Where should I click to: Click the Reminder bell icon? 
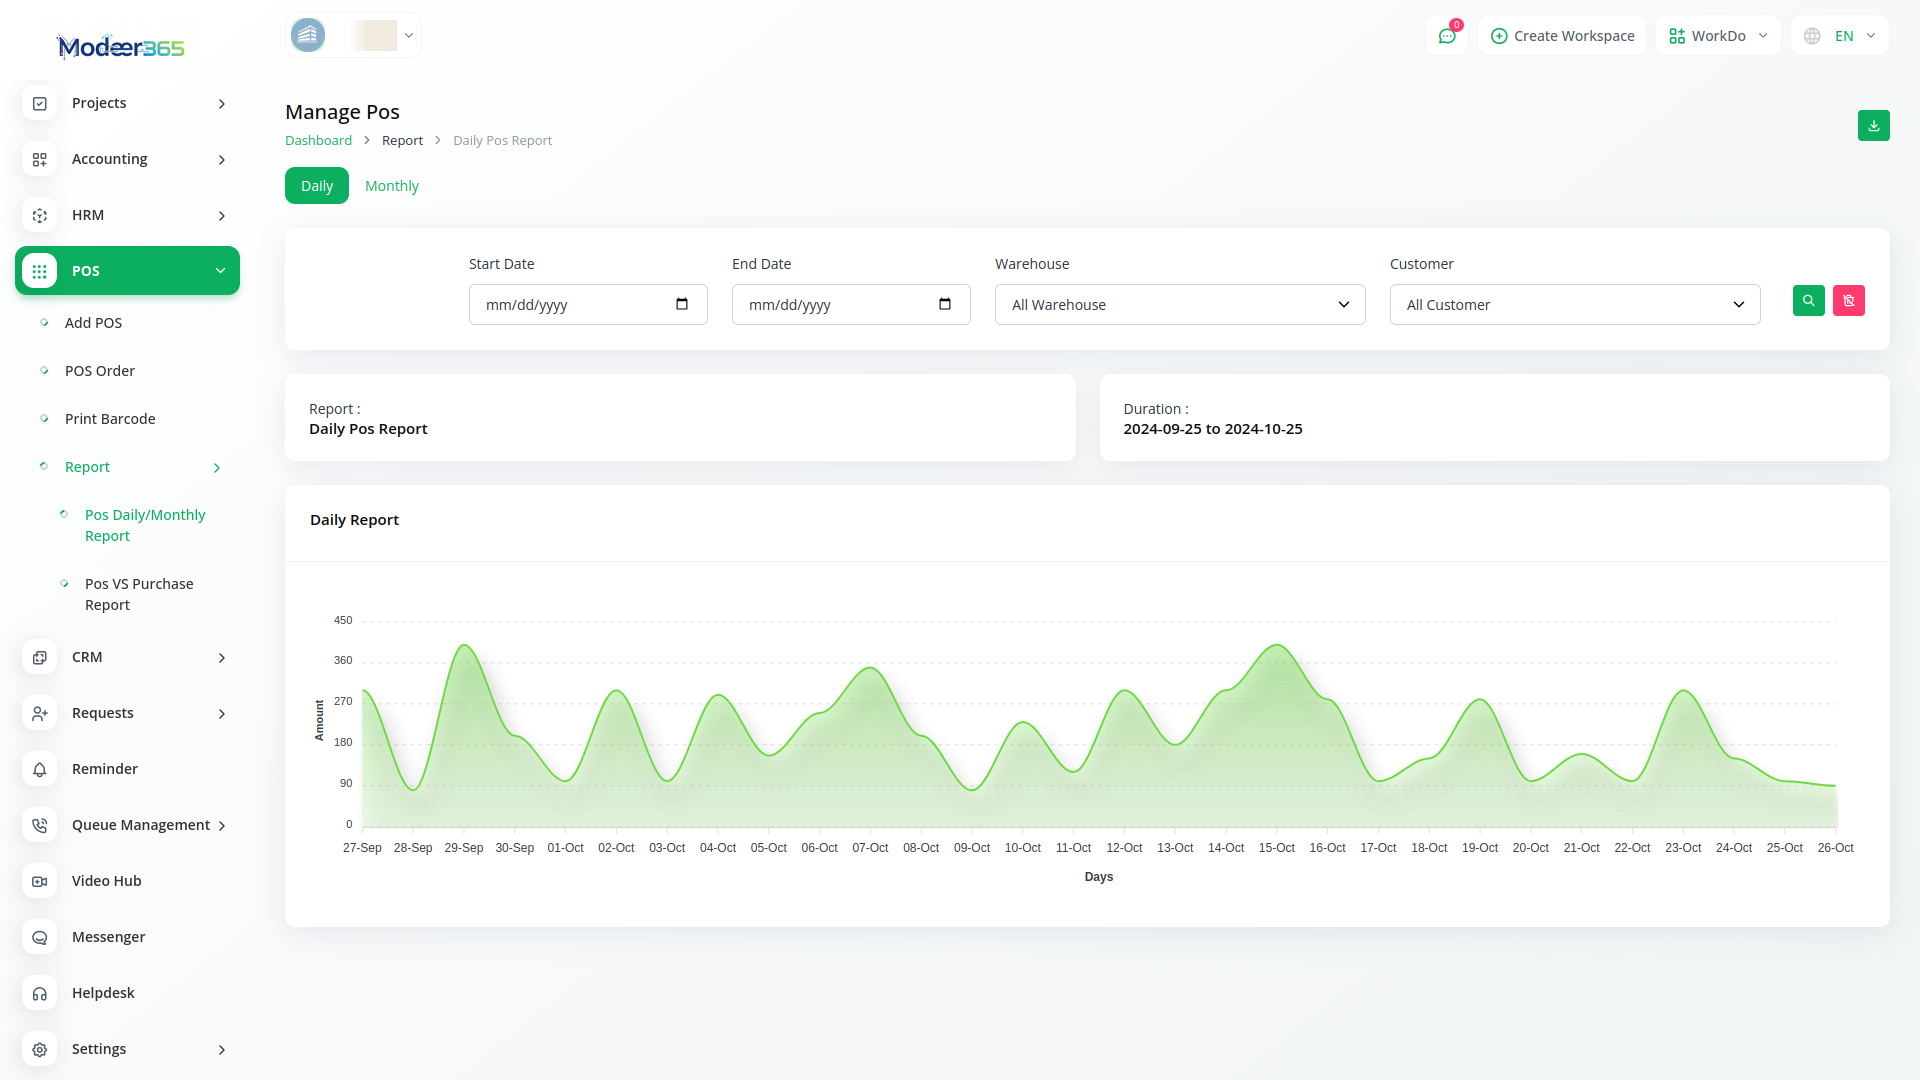(x=40, y=769)
